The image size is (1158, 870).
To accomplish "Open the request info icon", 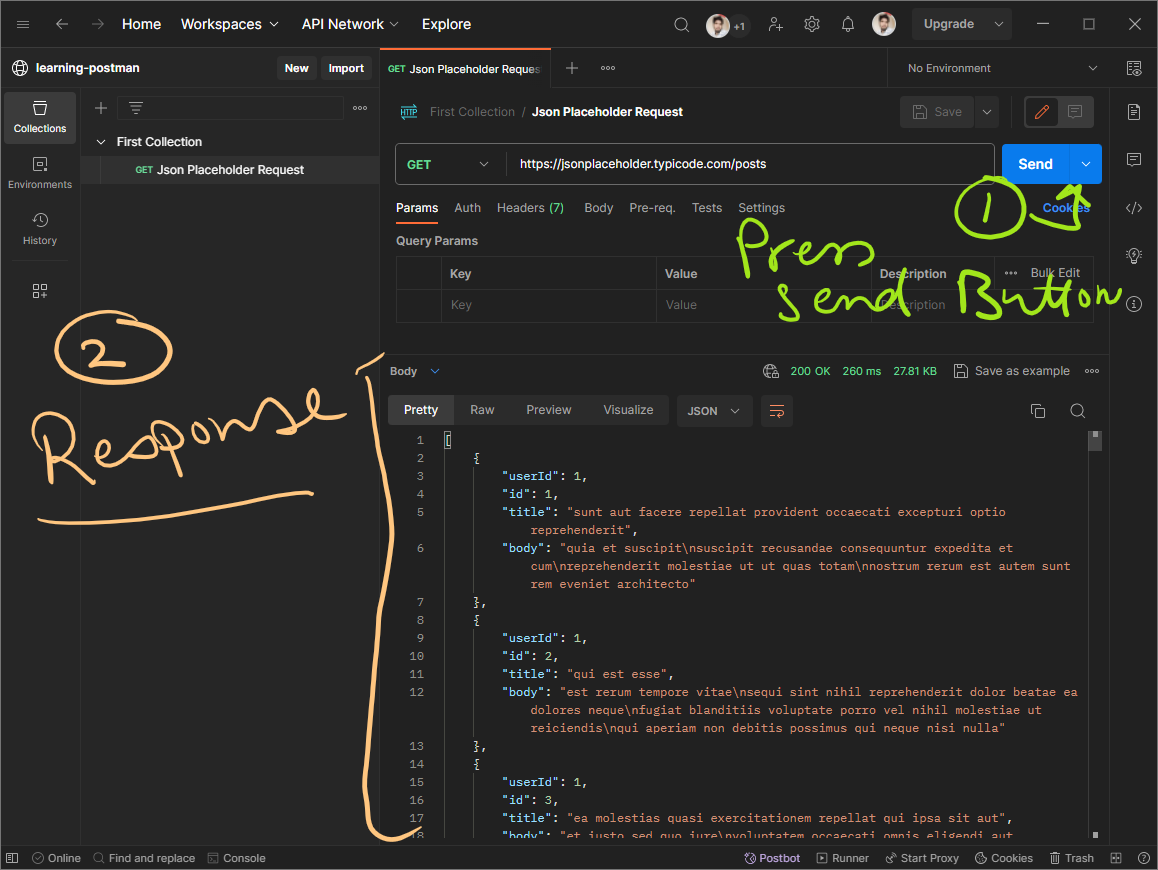I will (1134, 304).
